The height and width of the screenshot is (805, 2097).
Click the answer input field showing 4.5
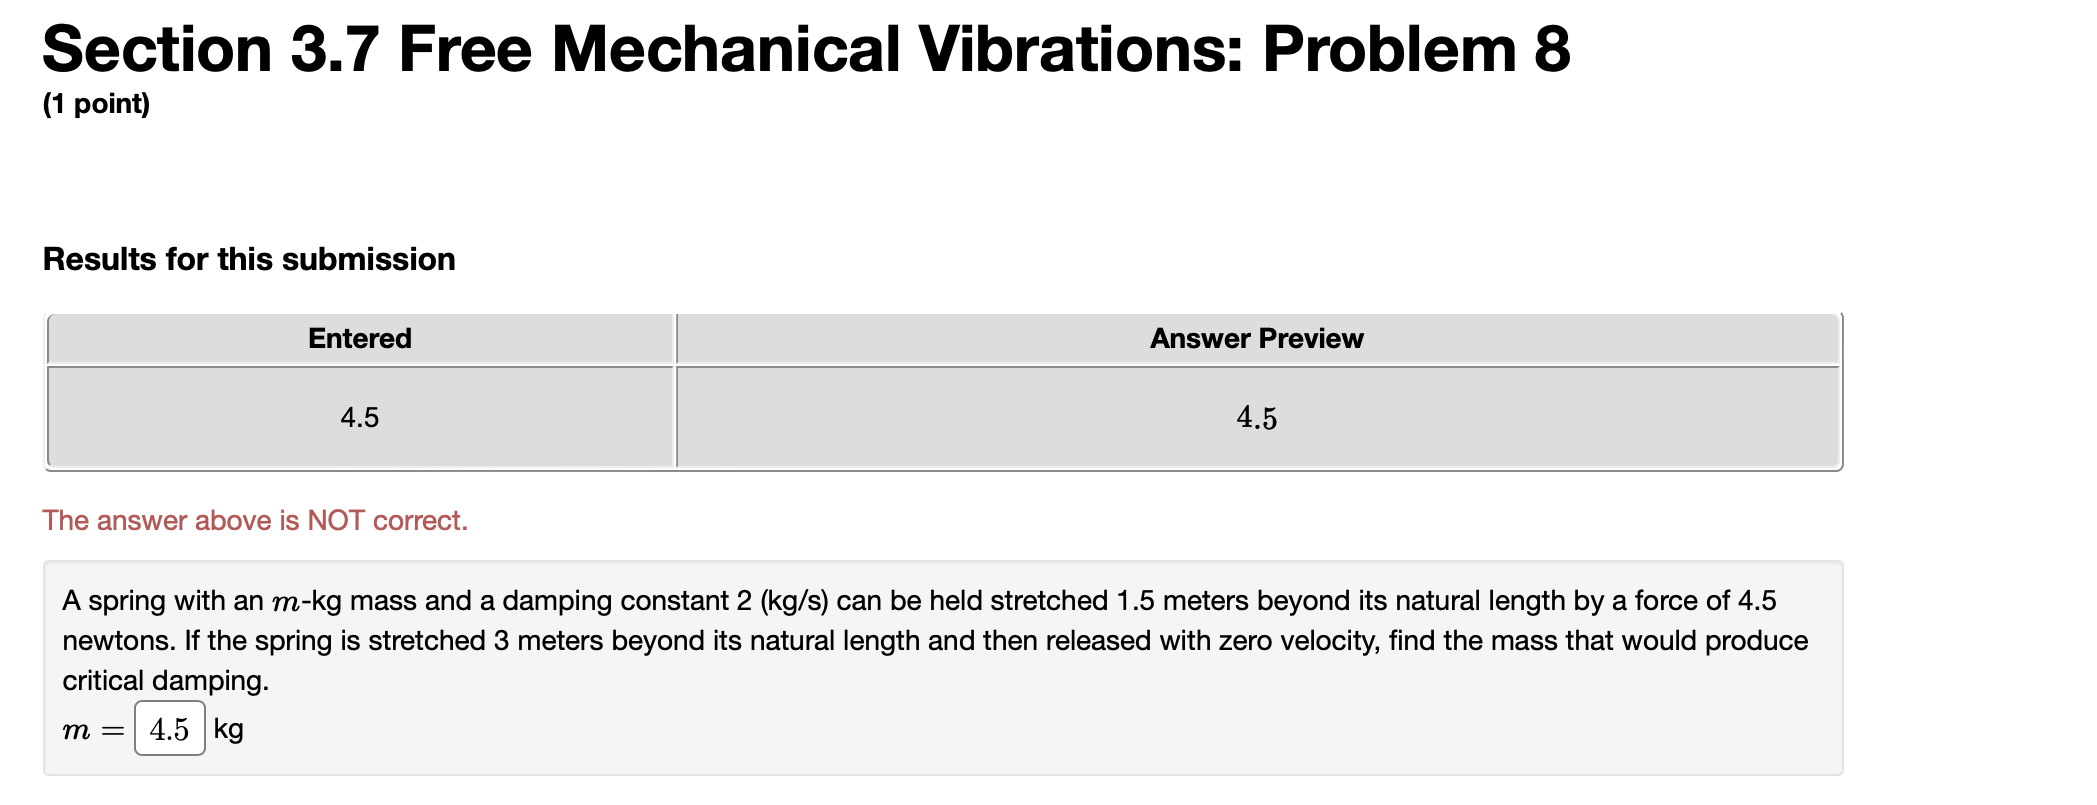pos(170,730)
